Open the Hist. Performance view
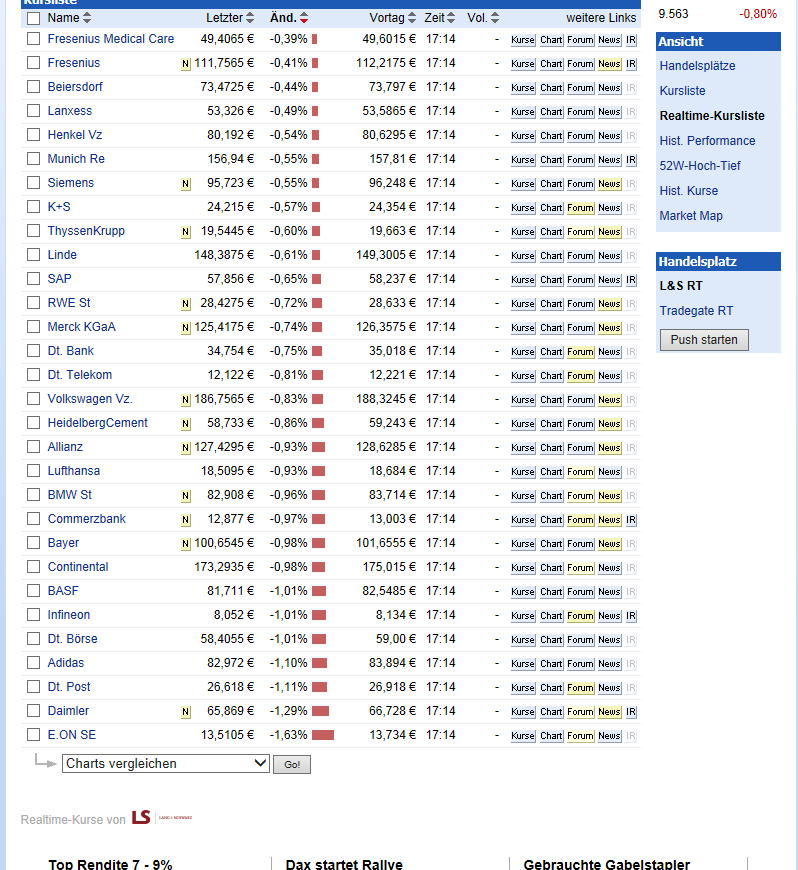 (707, 141)
